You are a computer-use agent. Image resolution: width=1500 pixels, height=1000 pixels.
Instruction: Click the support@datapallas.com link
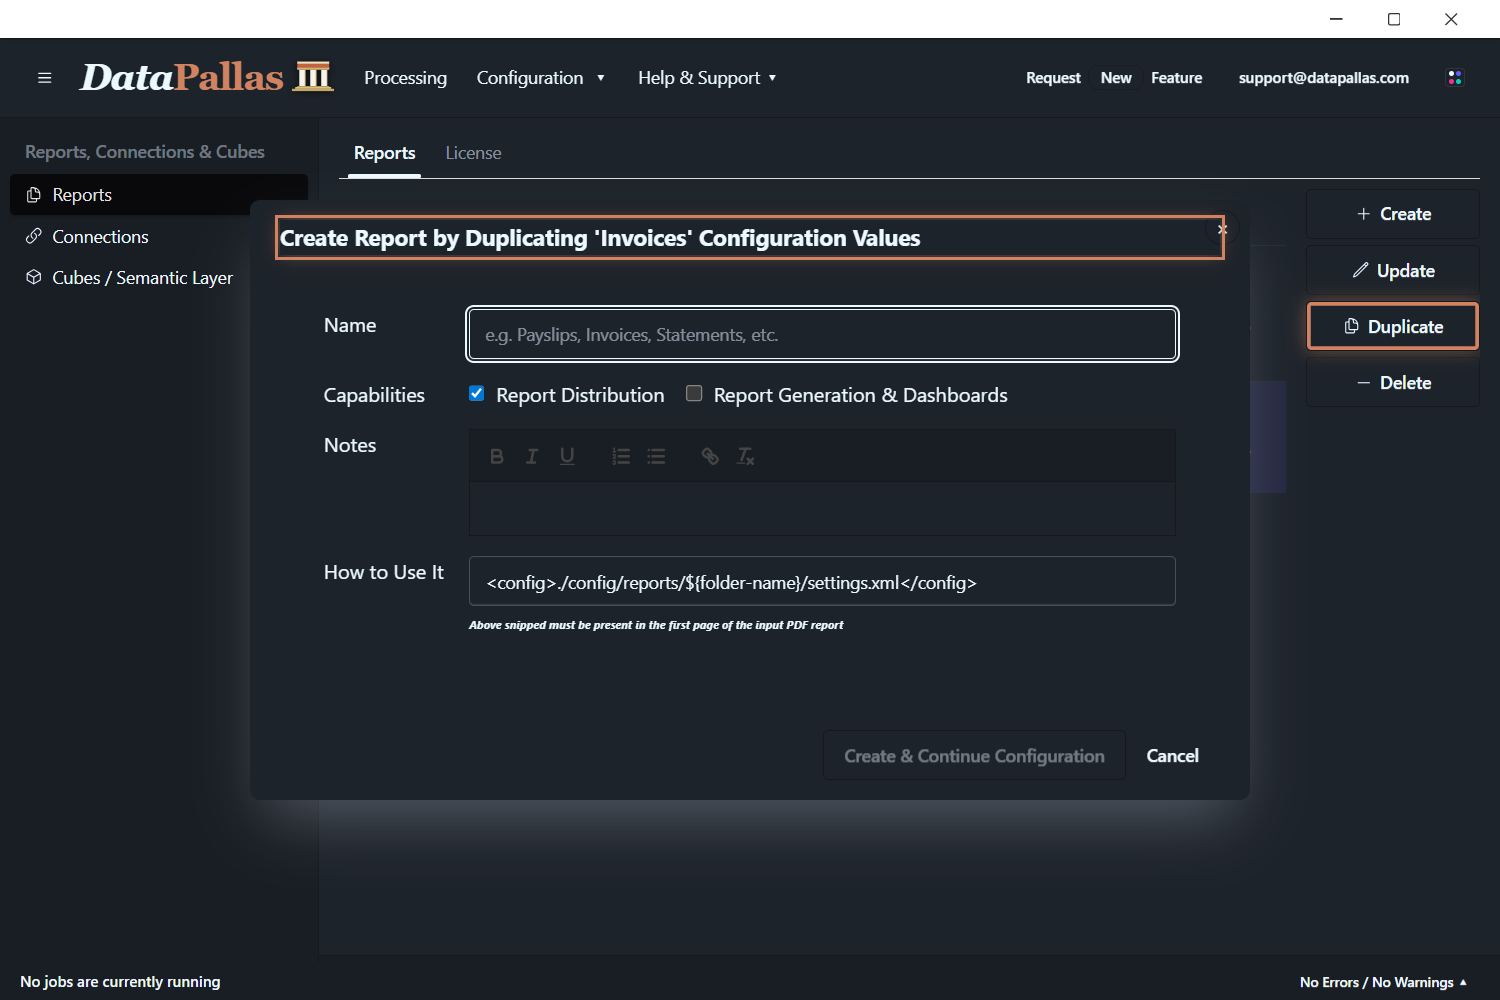1323,78
